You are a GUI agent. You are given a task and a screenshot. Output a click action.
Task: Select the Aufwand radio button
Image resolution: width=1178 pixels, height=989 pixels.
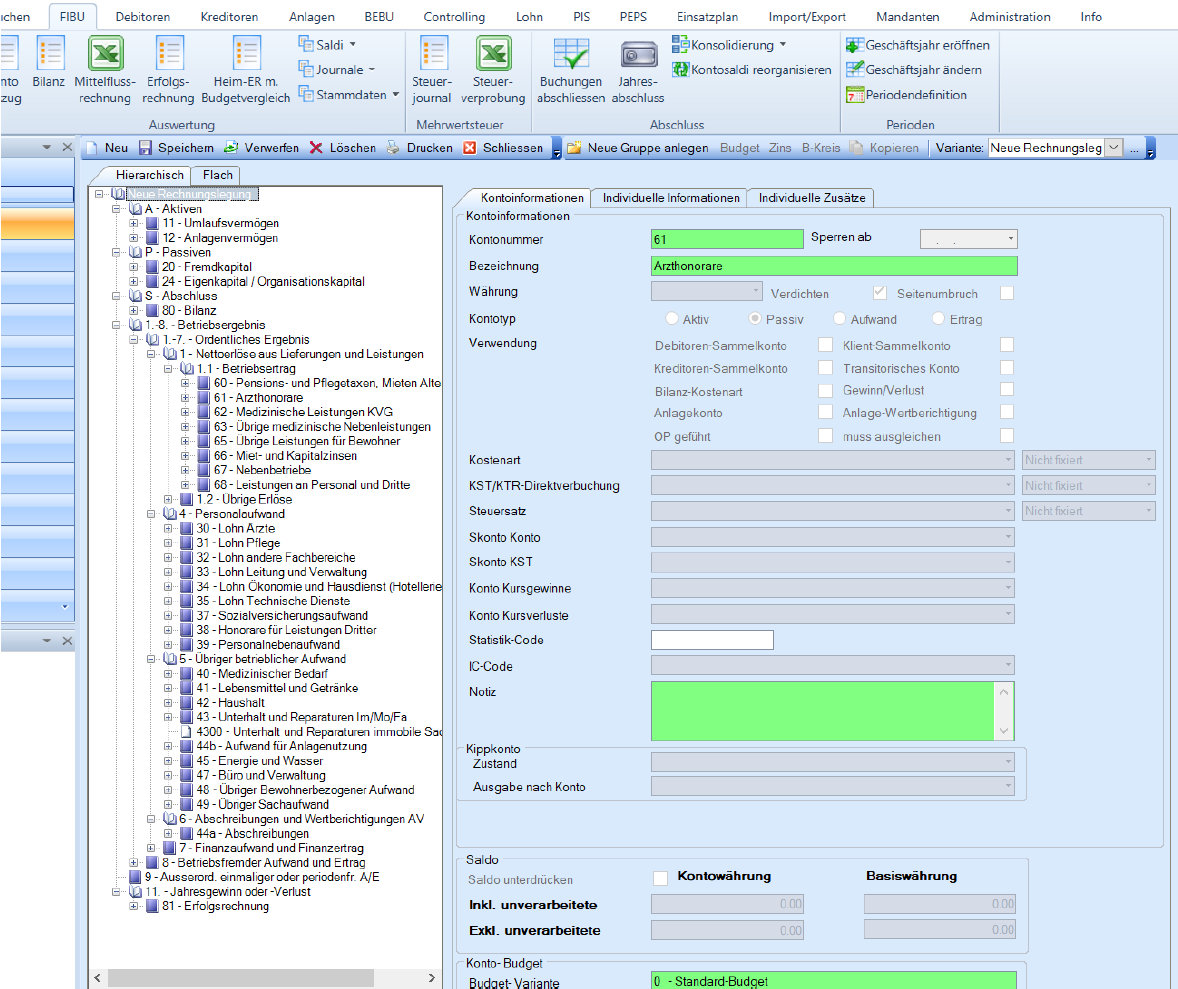coord(838,319)
